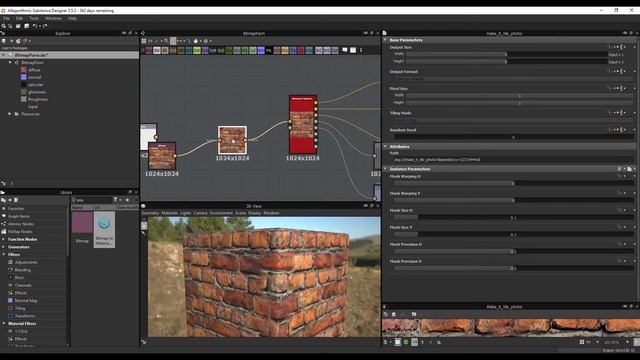Adjust the Mask Warping H slider

click(513, 183)
